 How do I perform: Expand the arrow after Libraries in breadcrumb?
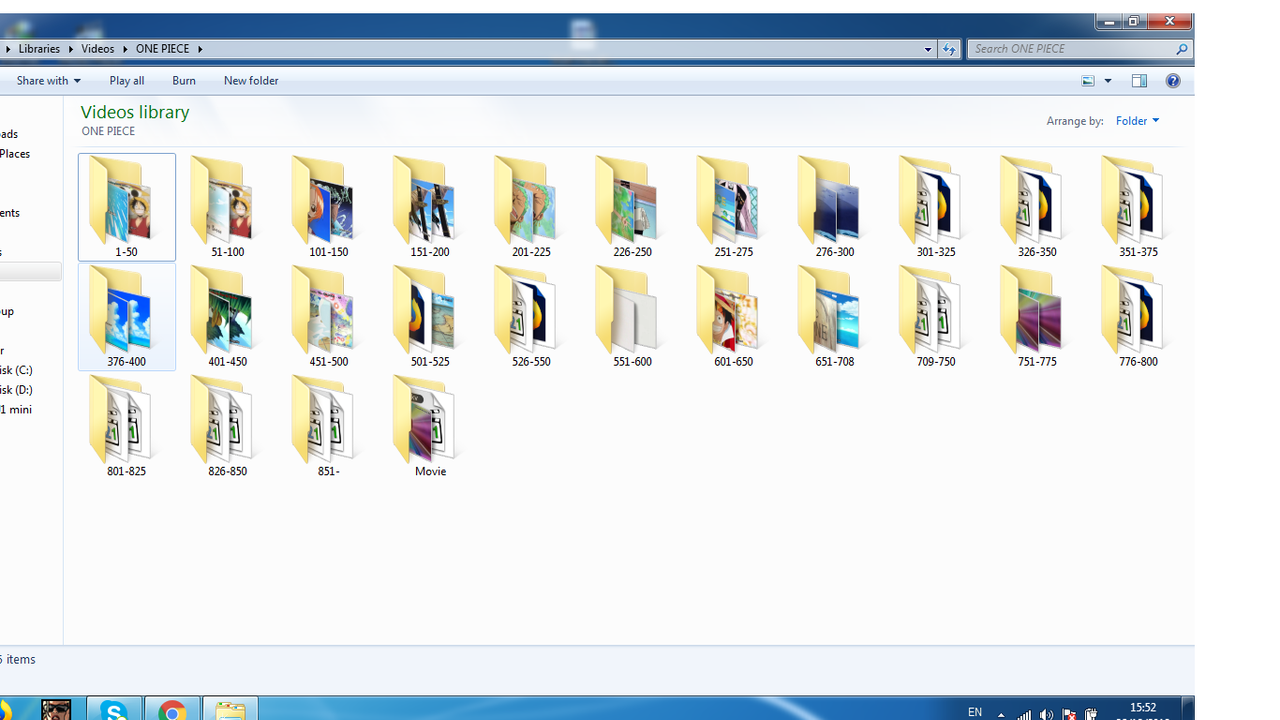coord(71,49)
